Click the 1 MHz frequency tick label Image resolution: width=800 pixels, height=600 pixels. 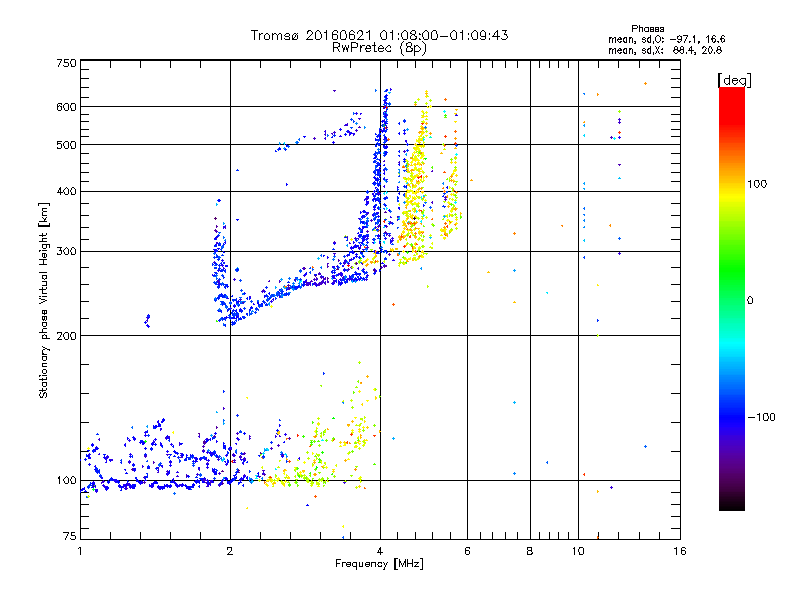[80, 551]
